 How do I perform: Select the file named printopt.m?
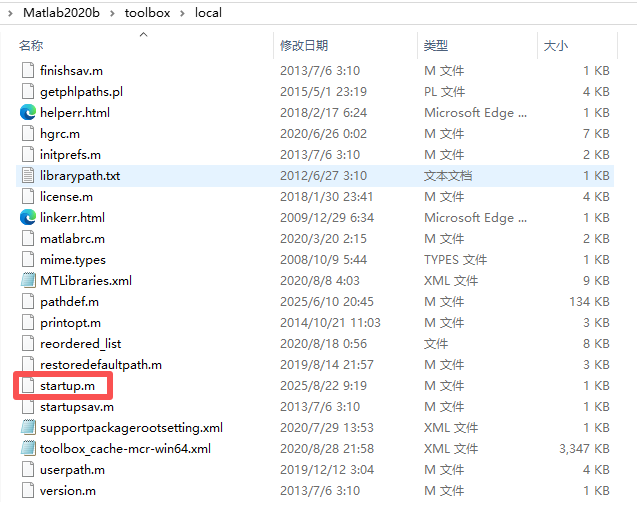70,323
